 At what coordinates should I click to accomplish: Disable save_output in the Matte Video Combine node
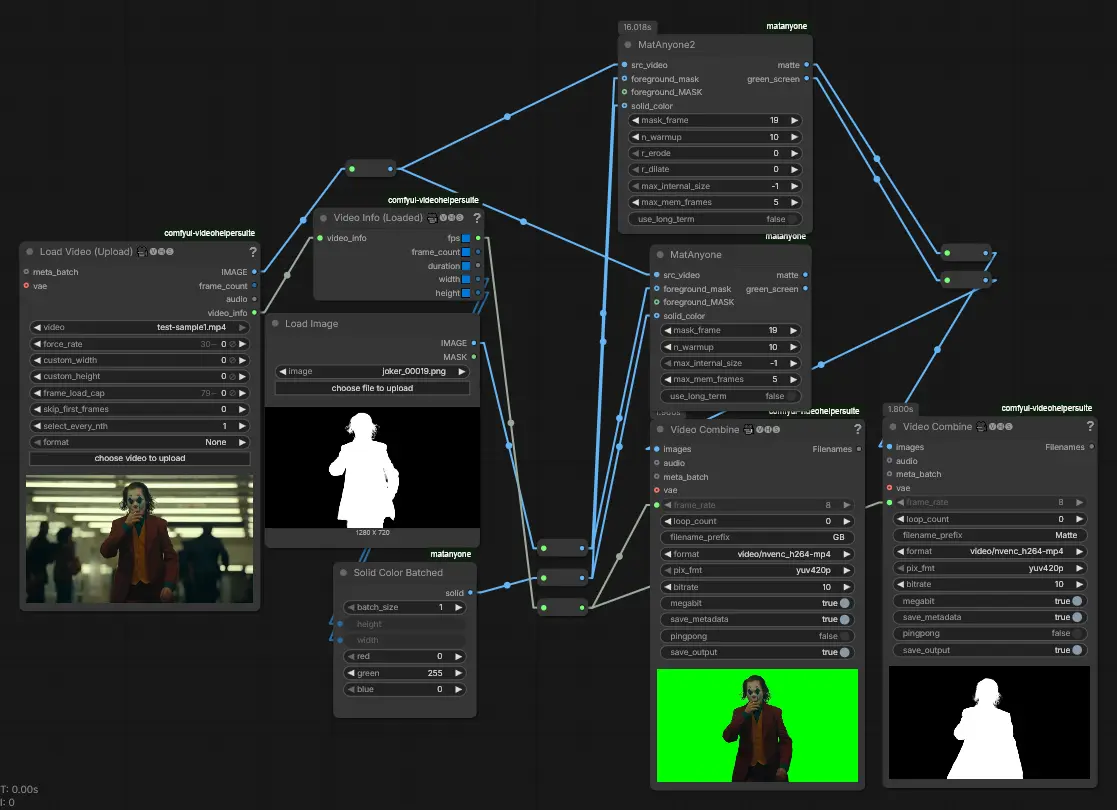coord(1077,650)
